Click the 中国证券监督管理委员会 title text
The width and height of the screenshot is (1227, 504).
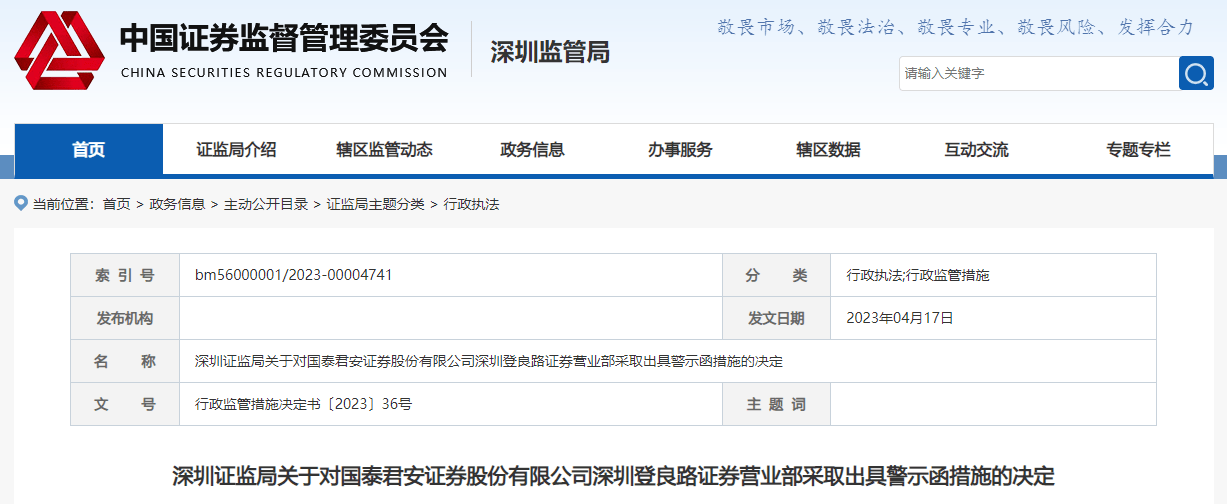284,38
